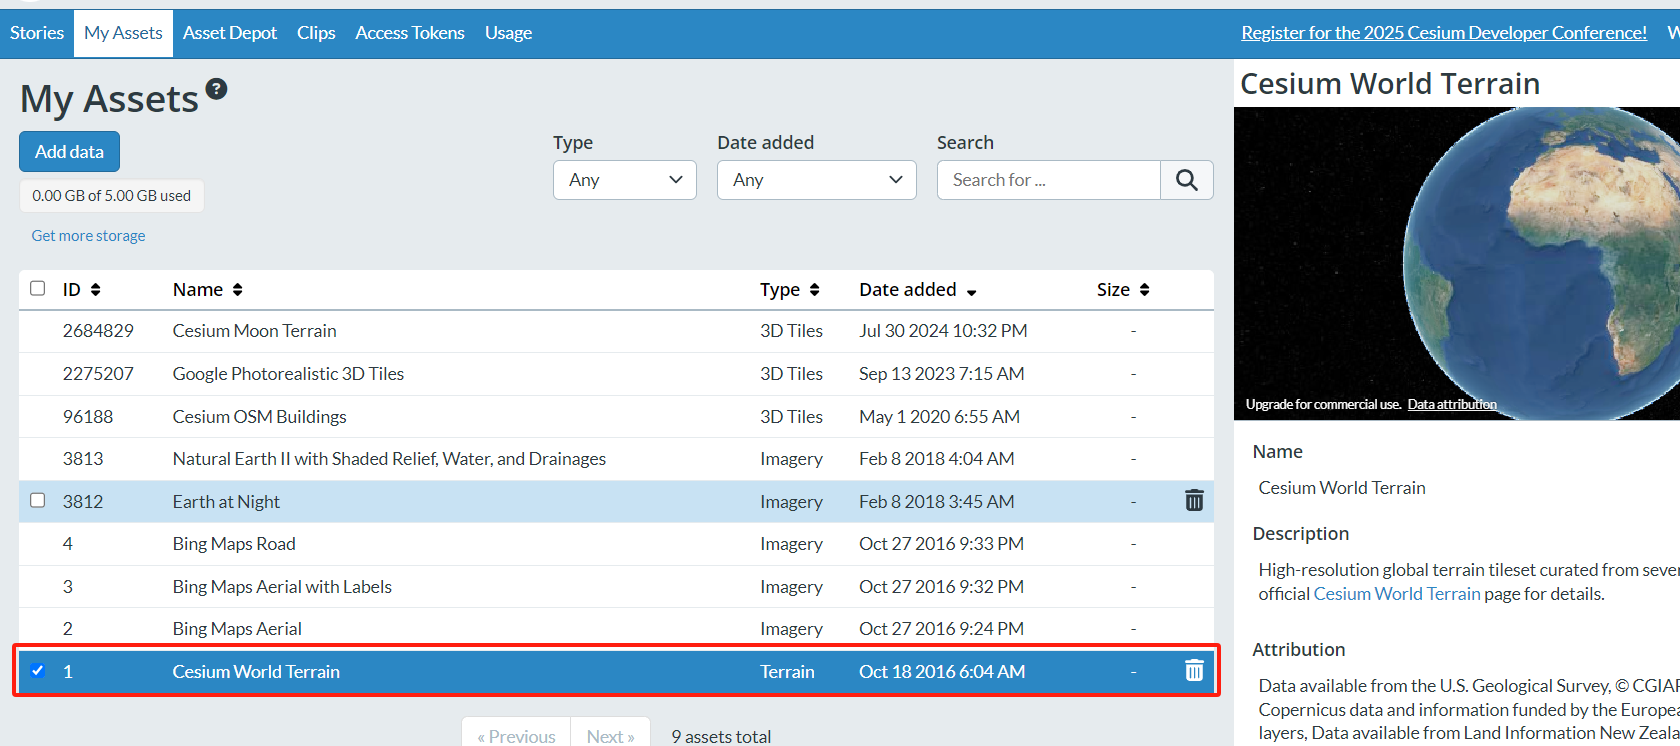Viewport: 1680px width, 746px height.
Task: Select the Bing Maps Road row
Action: coord(616,544)
